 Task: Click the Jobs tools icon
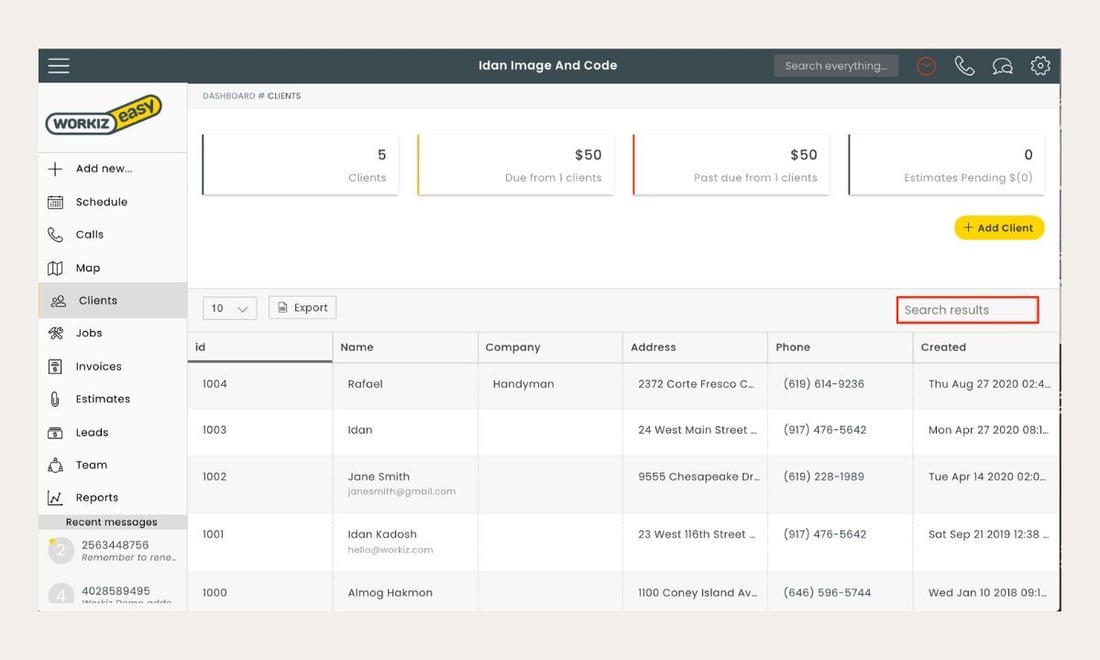pyautogui.click(x=55, y=333)
